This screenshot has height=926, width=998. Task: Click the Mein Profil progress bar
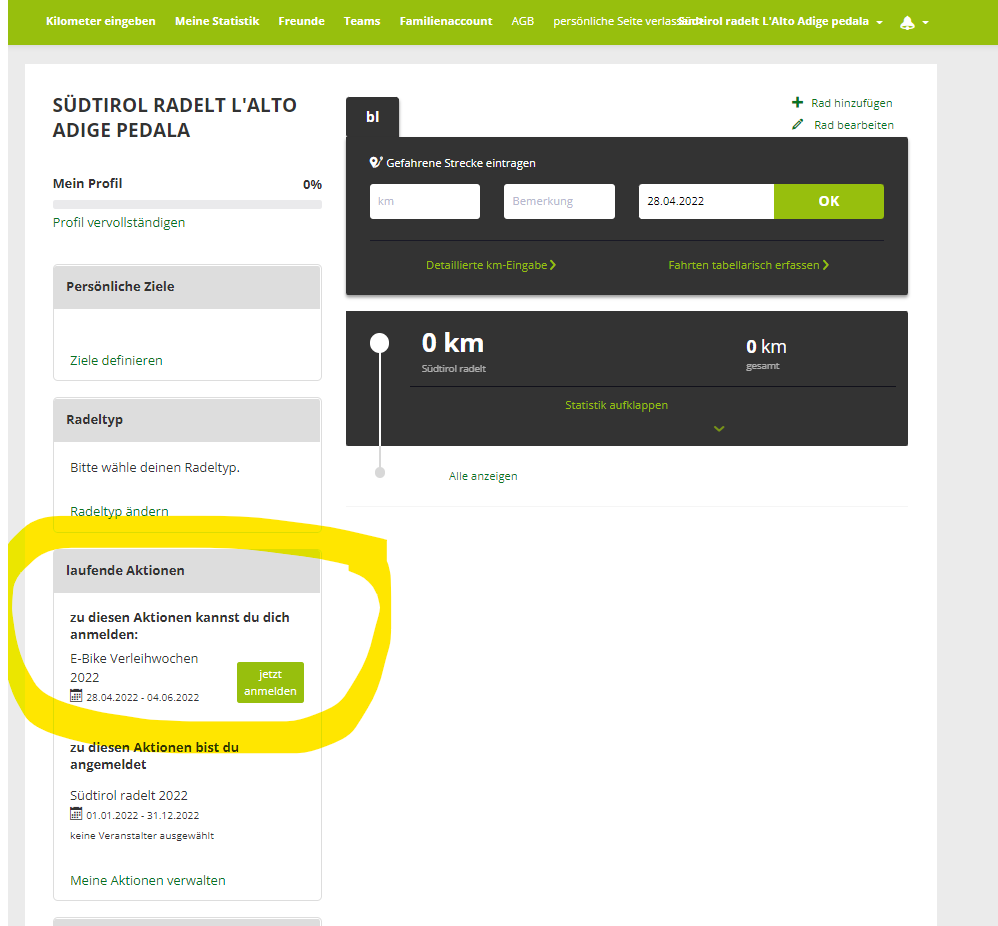point(187,204)
